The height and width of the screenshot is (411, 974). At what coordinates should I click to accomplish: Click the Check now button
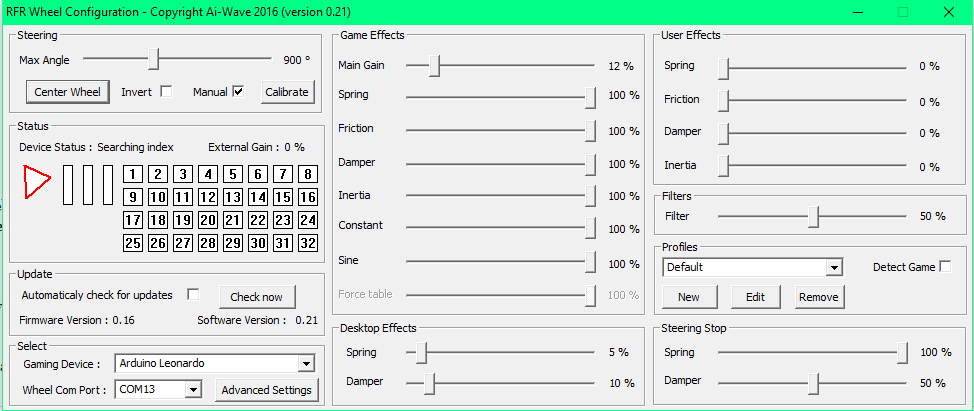pos(257,297)
